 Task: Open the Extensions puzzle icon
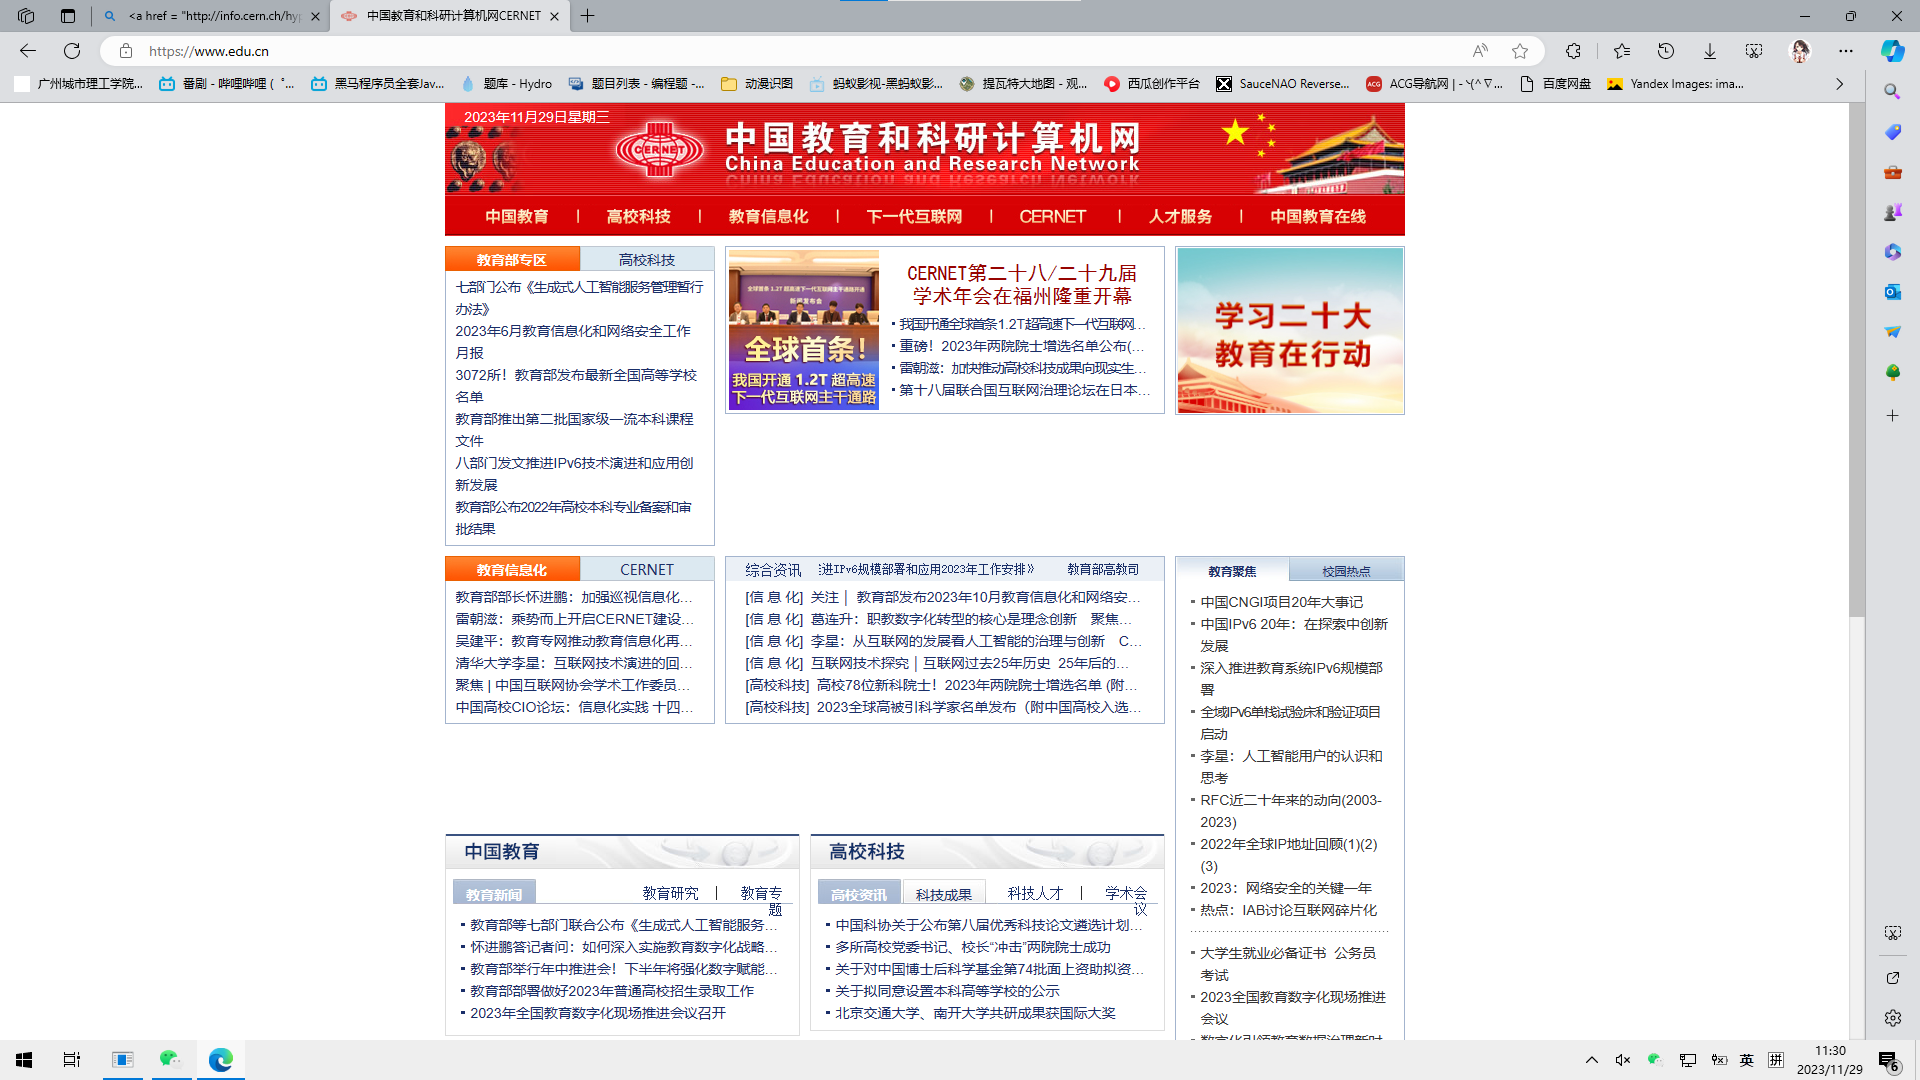1573,51
